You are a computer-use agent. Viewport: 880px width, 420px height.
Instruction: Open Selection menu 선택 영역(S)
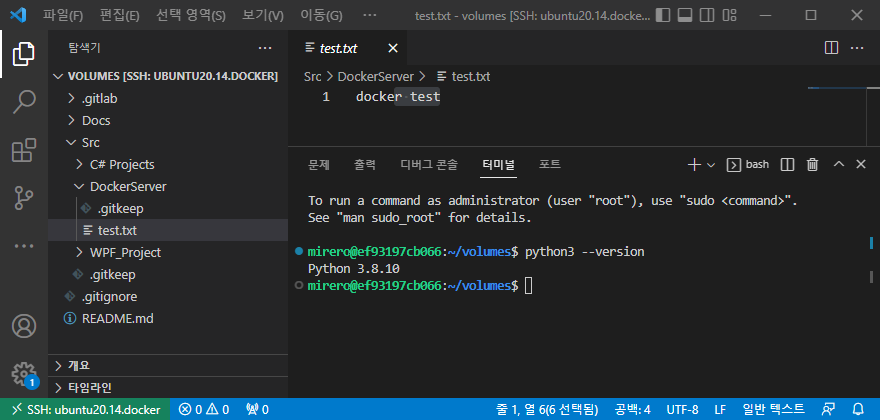[191, 15]
